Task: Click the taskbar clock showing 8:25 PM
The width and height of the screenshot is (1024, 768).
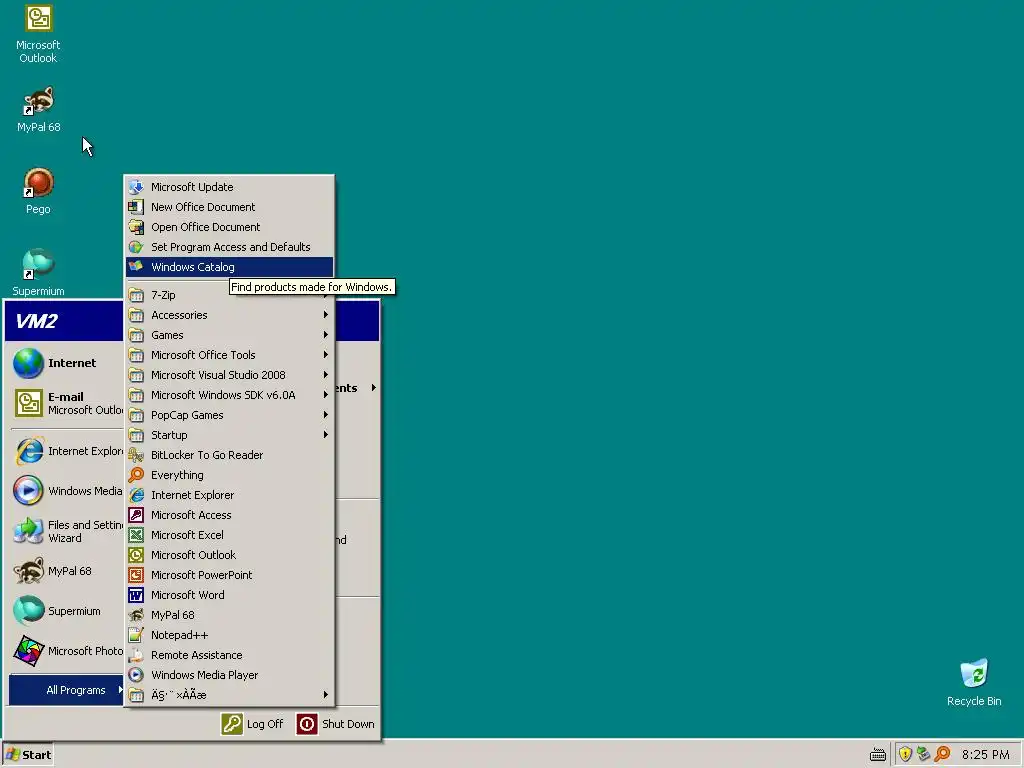Action: pyautogui.click(x=985, y=755)
